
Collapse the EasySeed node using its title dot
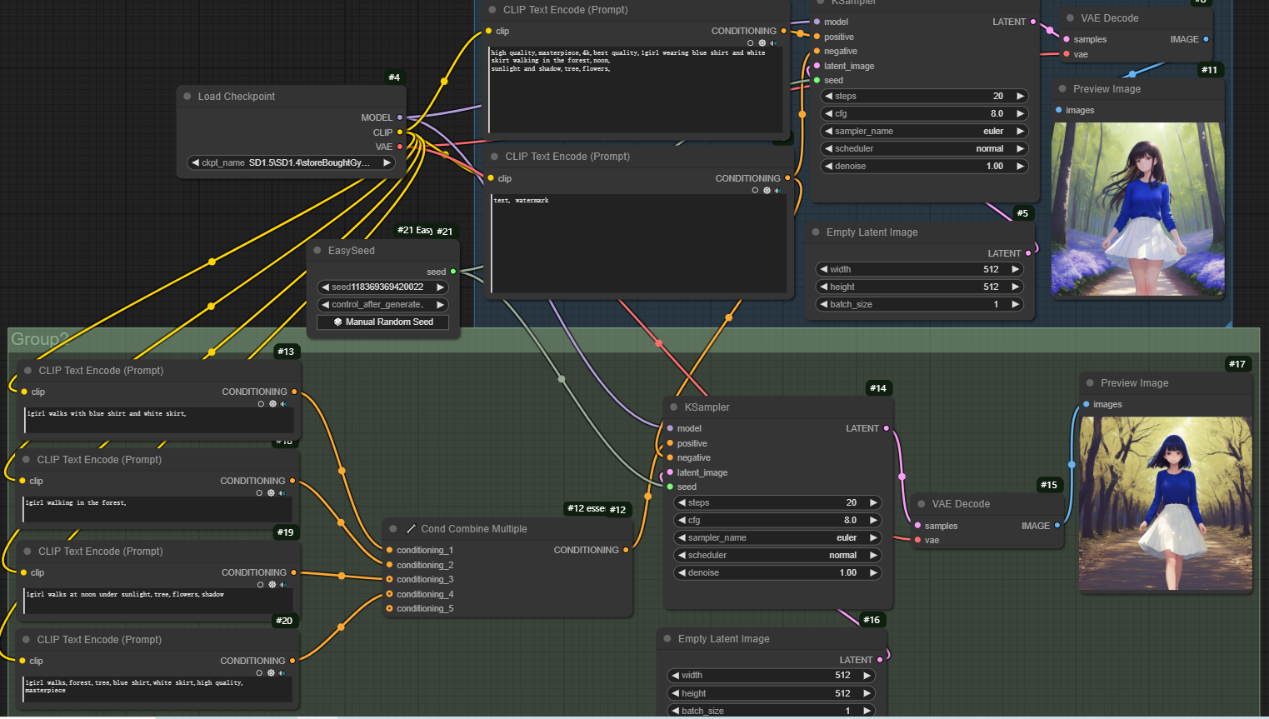pos(318,251)
